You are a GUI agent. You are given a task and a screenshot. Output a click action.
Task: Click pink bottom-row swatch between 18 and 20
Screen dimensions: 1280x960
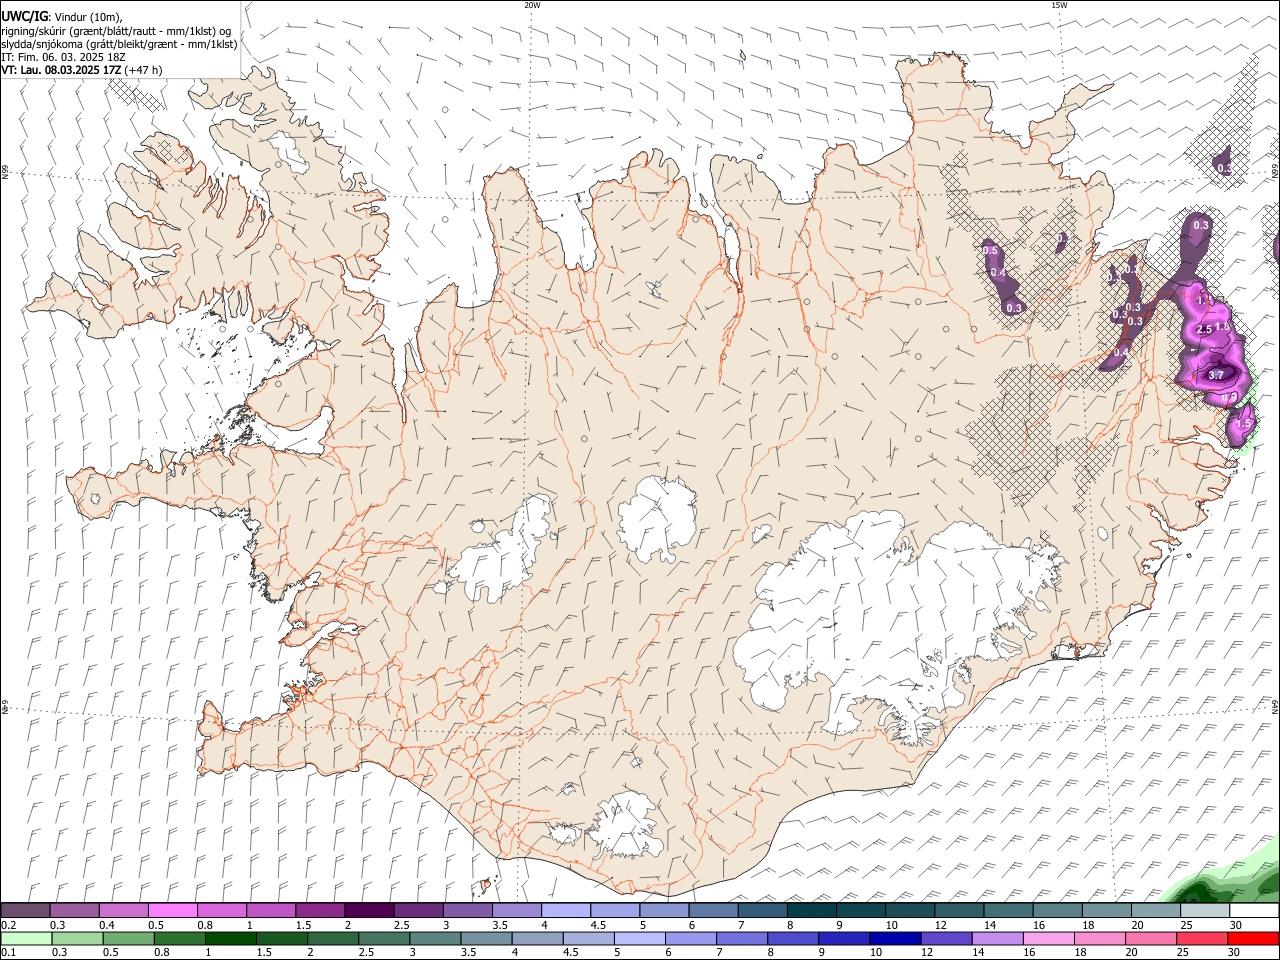pos(1098,939)
